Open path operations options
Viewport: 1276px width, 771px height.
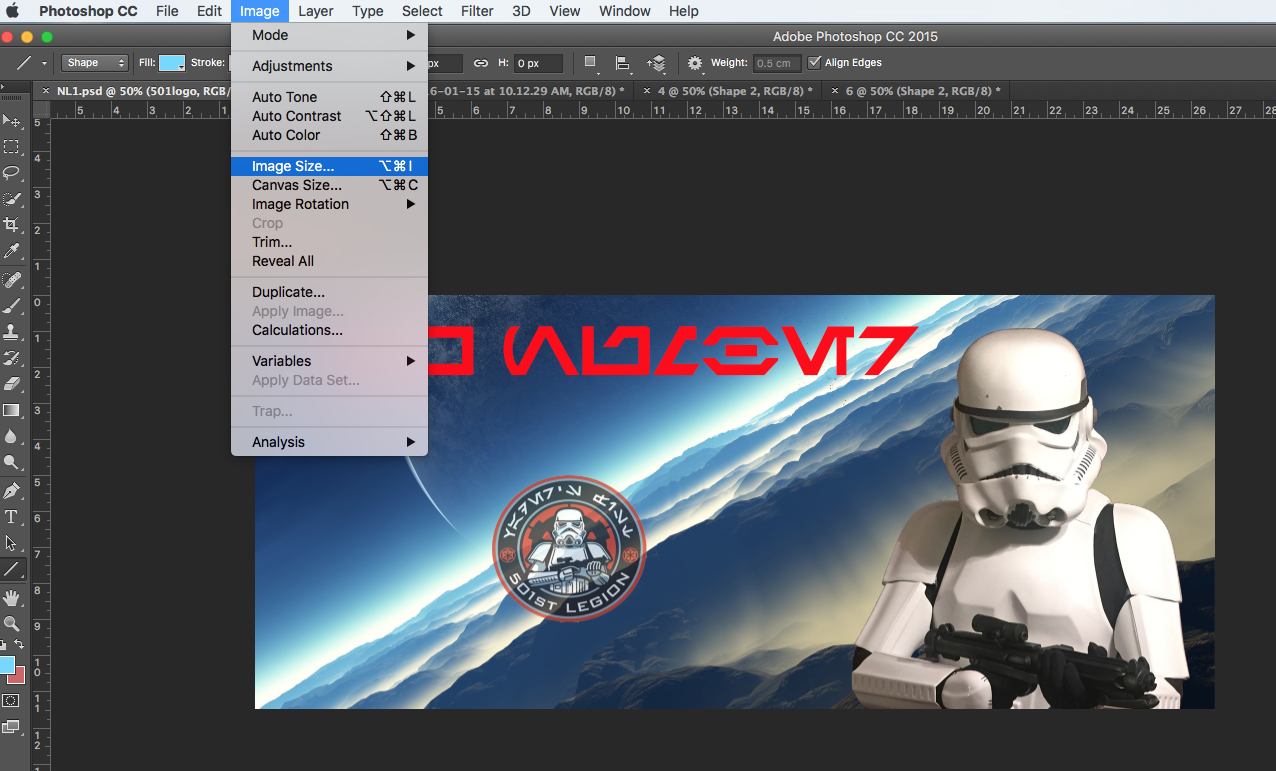(591, 63)
